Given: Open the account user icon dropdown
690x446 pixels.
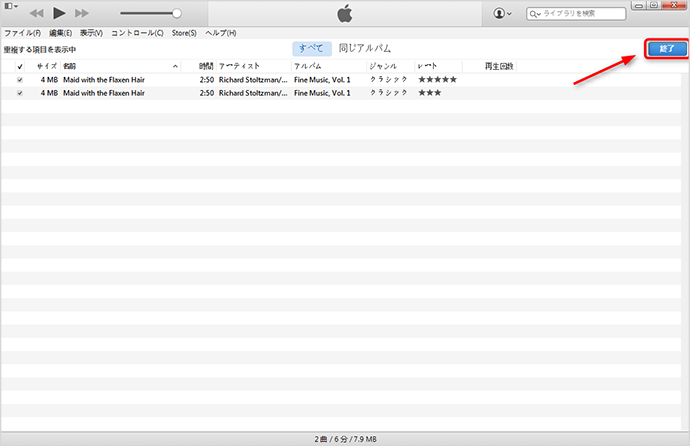Looking at the screenshot, I should click(502, 13).
